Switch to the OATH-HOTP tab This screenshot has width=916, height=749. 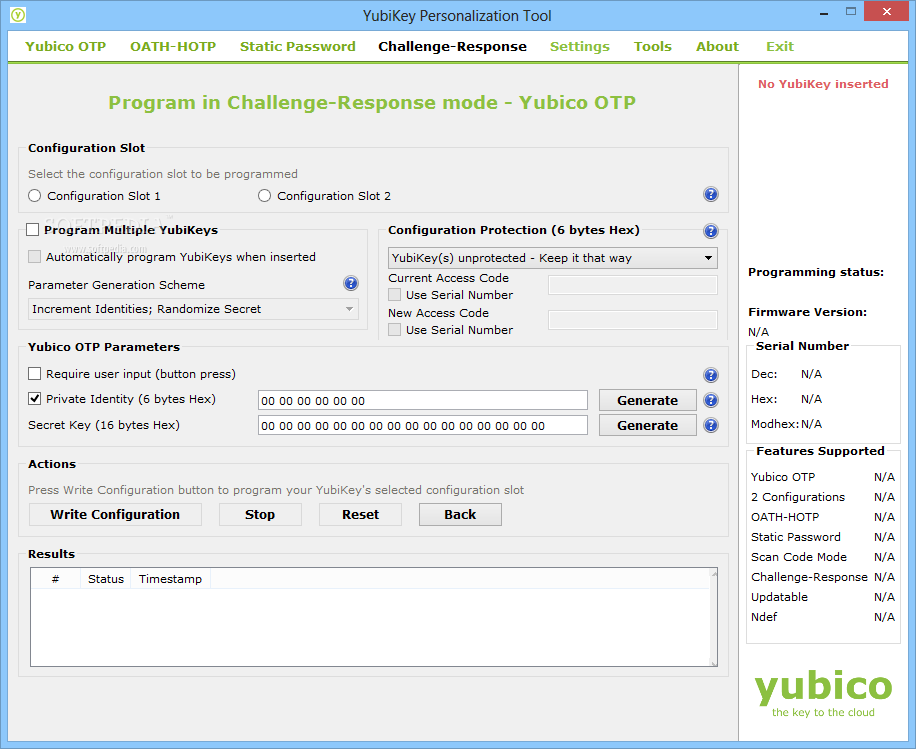(173, 46)
